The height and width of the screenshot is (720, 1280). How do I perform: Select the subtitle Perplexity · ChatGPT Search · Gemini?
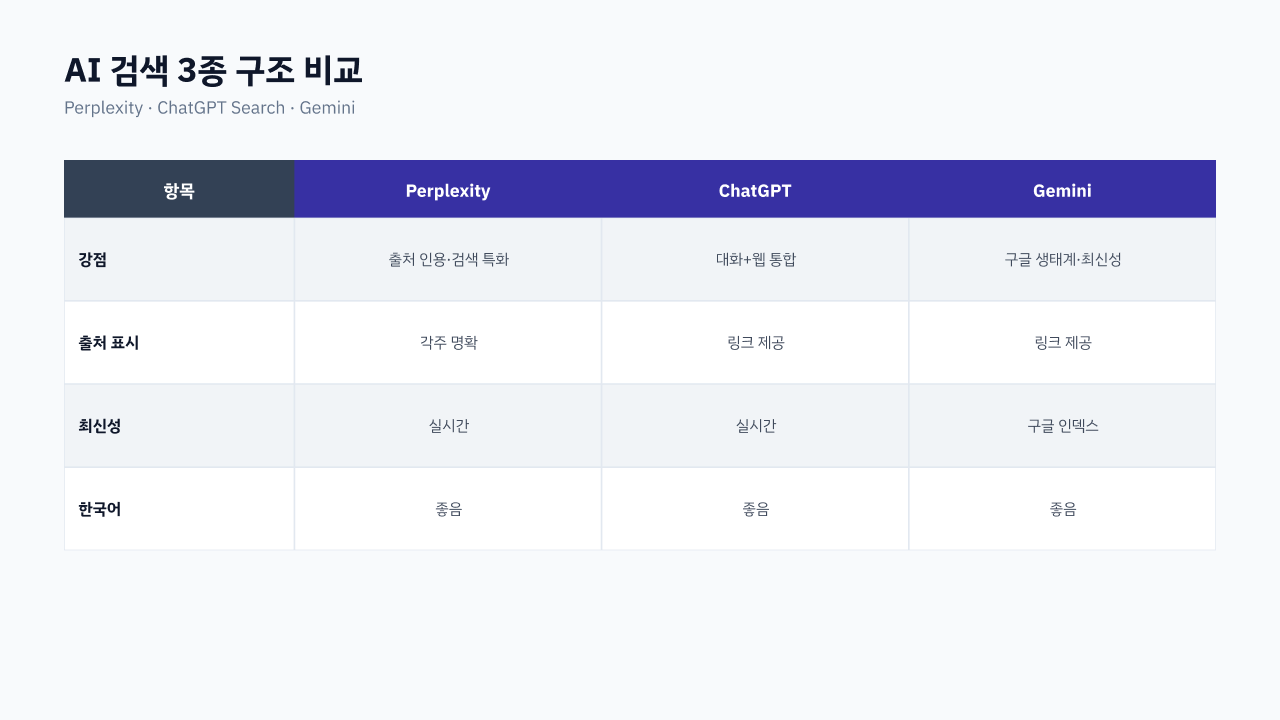209,108
